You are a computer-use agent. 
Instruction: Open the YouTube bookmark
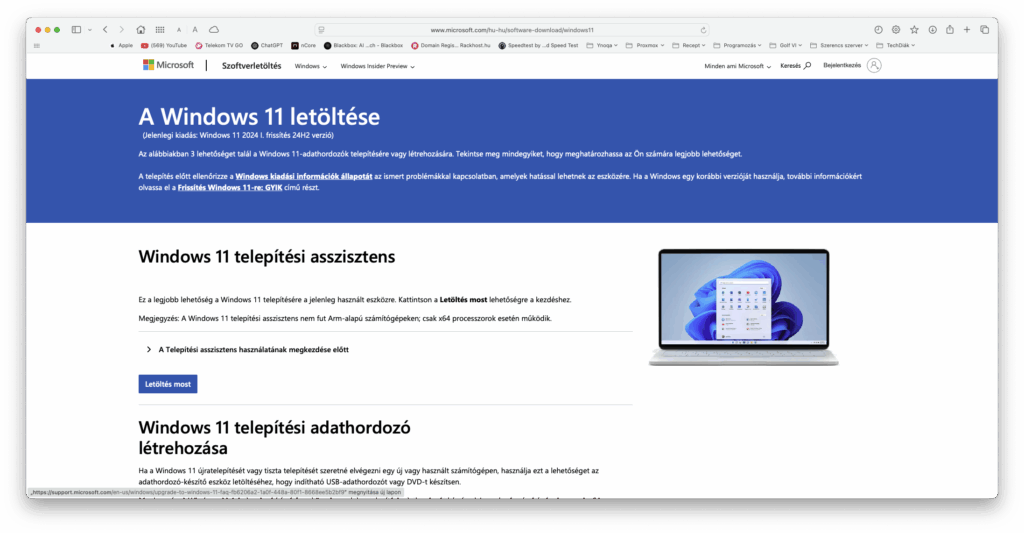pyautogui.click(x=164, y=46)
